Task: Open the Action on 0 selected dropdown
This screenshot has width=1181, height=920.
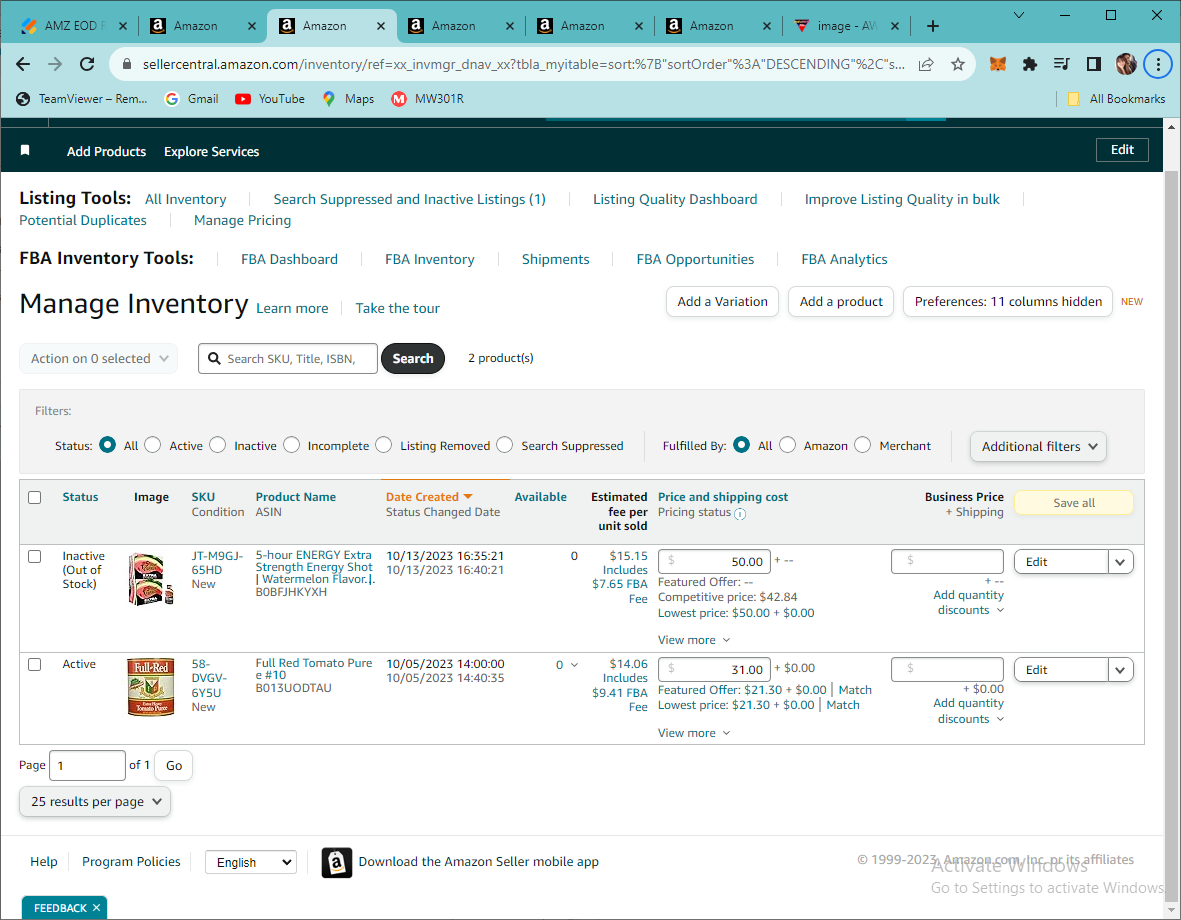Action: (99, 359)
